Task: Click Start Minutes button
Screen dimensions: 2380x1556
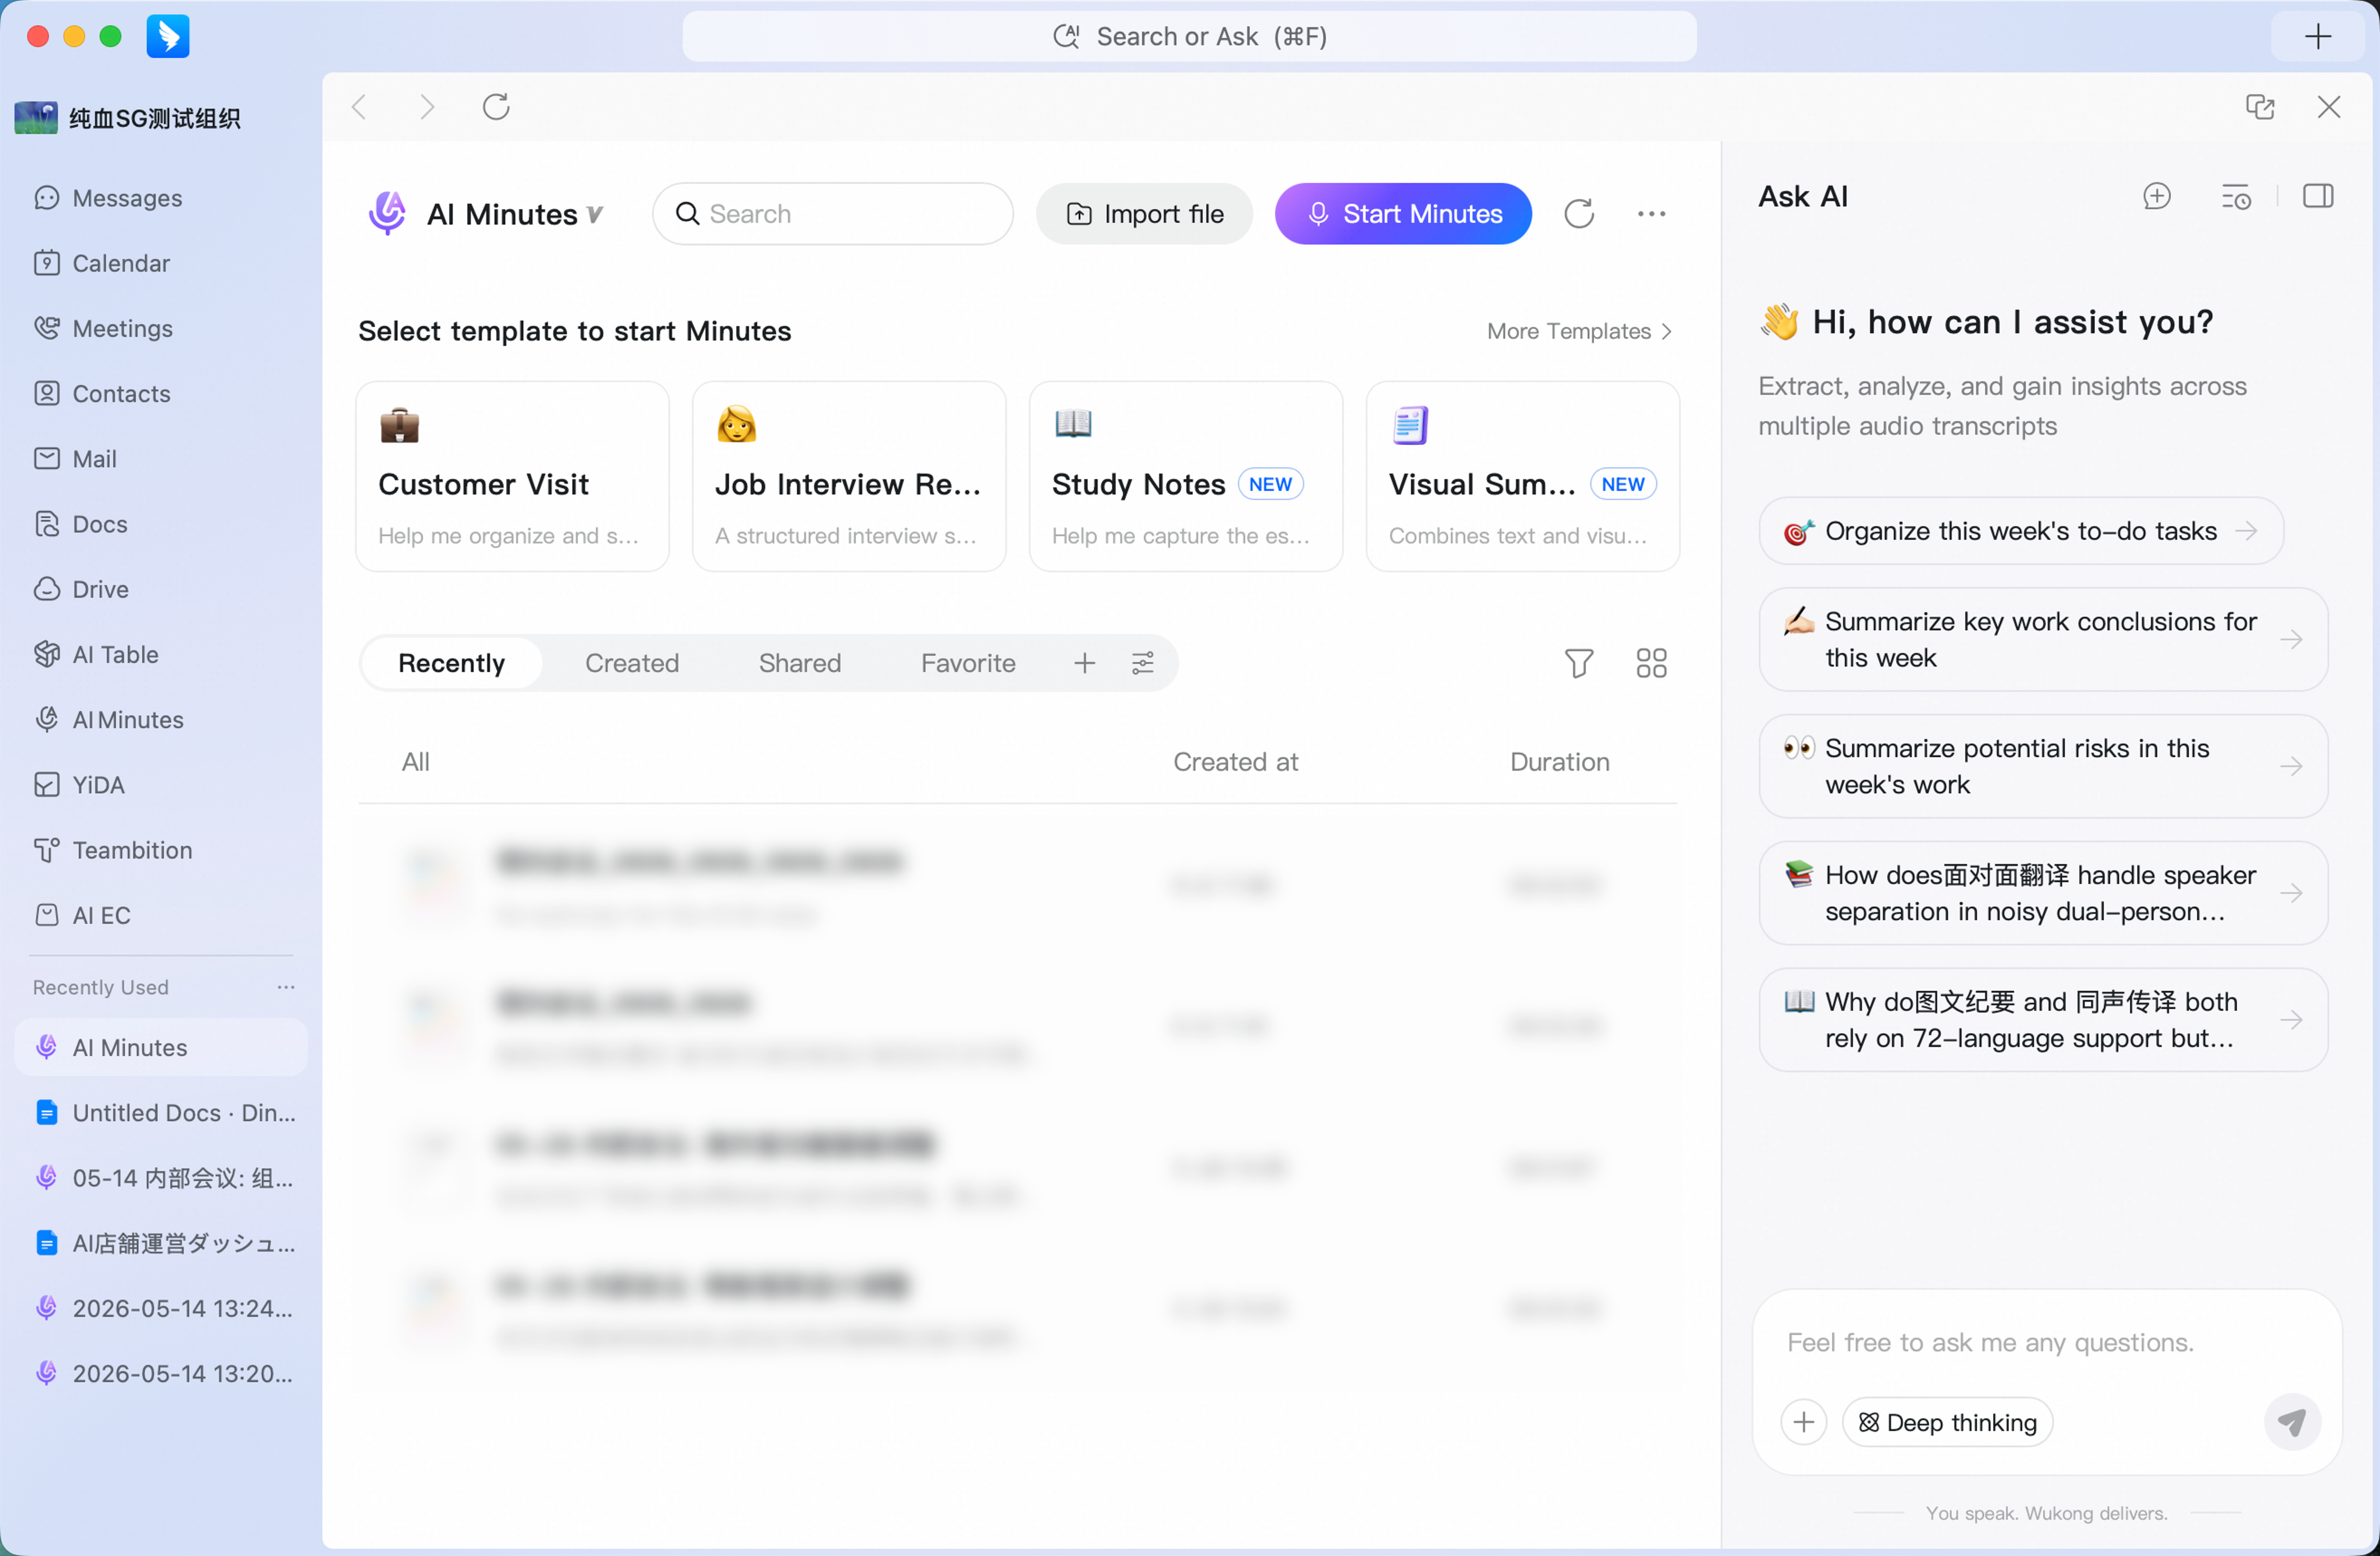Action: coord(1402,214)
